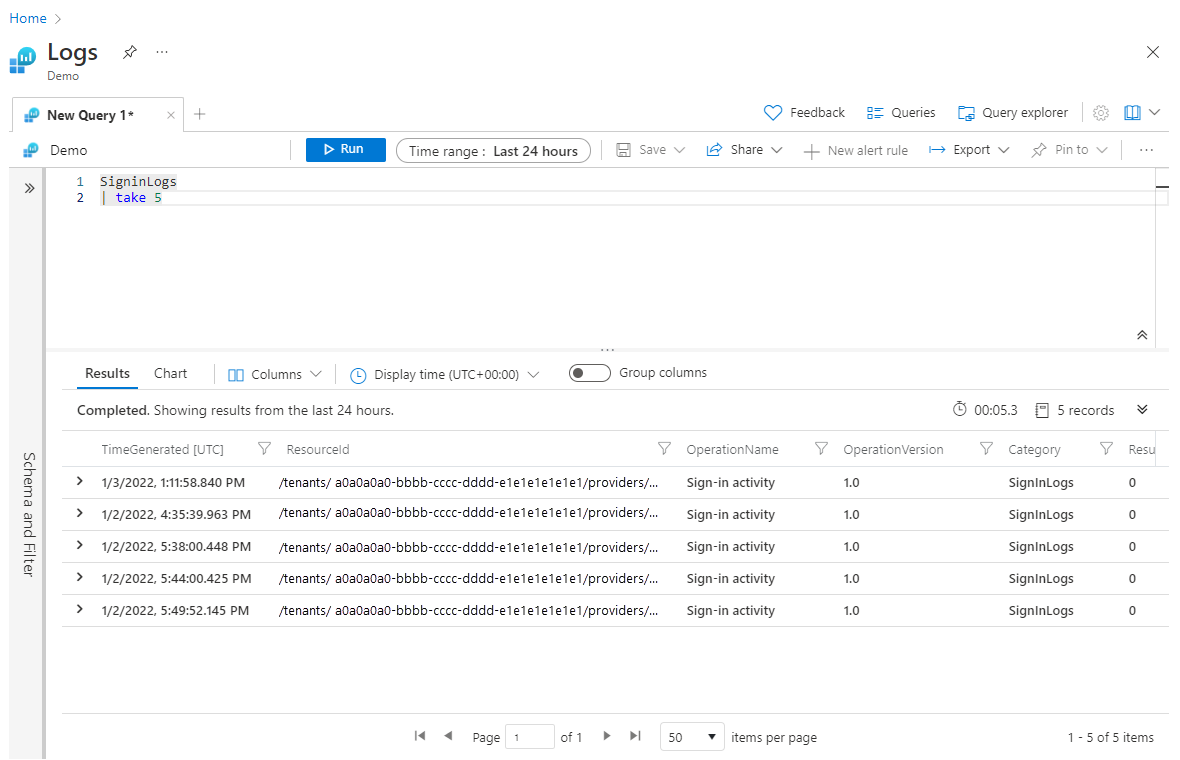Open the Logs more options ellipsis
Viewport: 1180px width, 760px height.
(162, 52)
